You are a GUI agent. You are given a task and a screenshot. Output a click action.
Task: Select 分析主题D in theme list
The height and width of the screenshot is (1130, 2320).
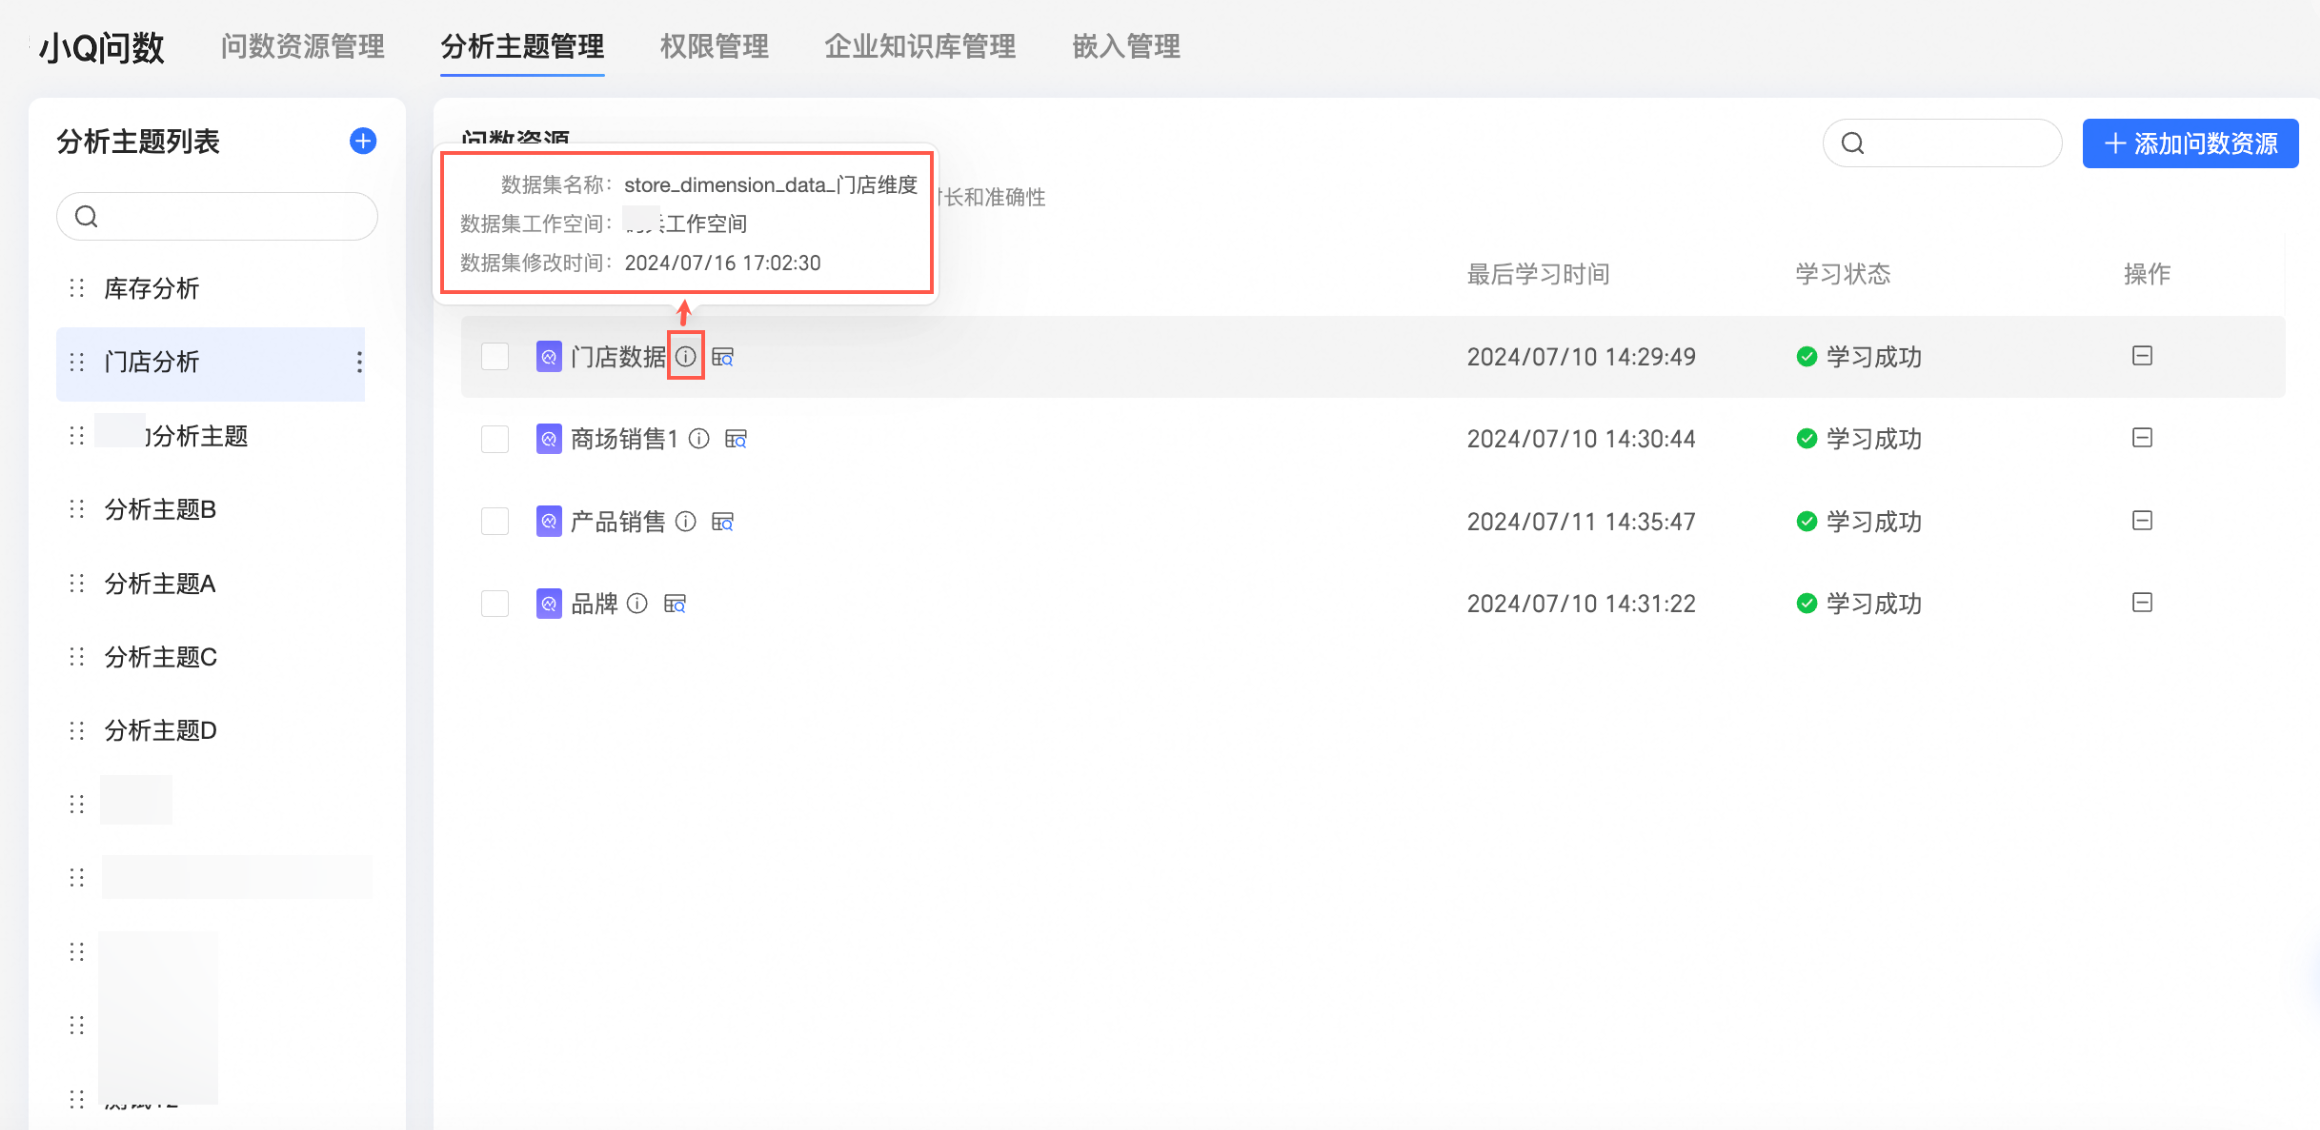pyautogui.click(x=160, y=731)
